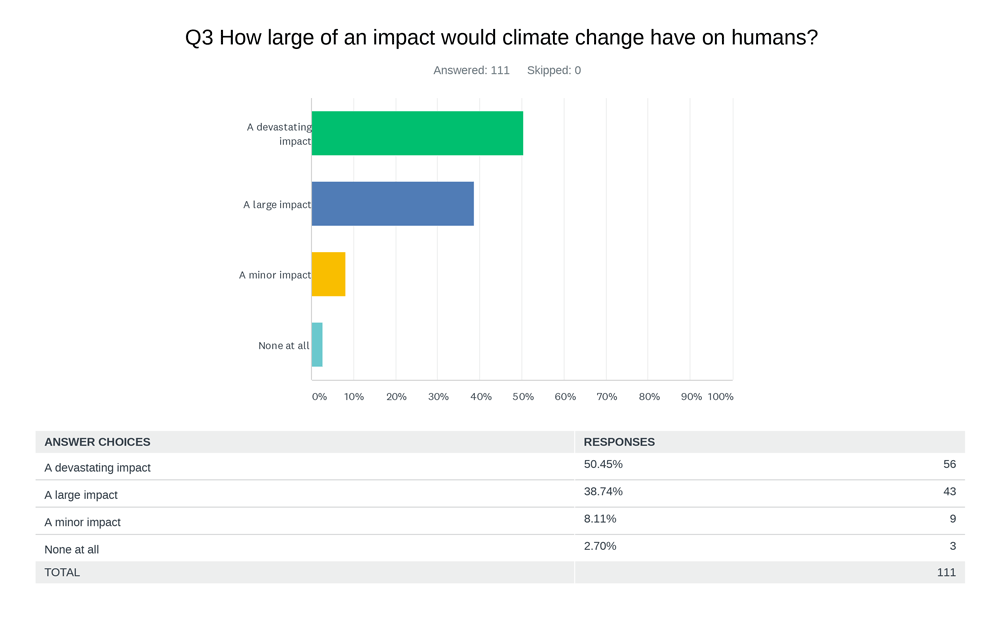Image resolution: width=1000 pixels, height=620 pixels.
Task: Click the green devastating impact bar
Action: (417, 133)
